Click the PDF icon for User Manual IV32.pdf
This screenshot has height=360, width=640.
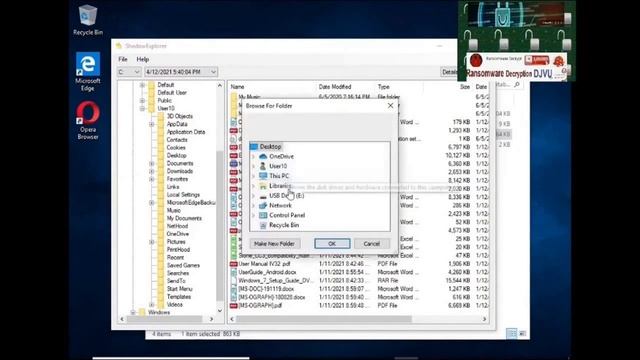(x=233, y=264)
